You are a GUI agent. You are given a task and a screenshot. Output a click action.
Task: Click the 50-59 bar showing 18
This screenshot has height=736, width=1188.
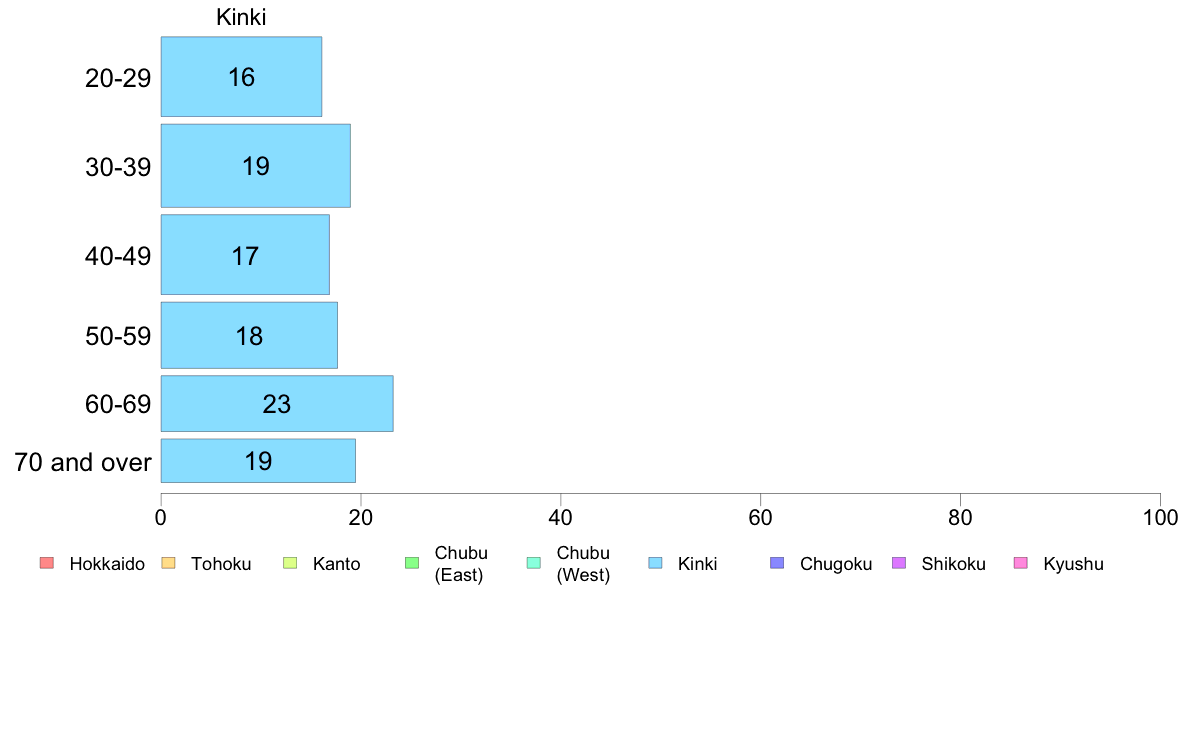249,335
